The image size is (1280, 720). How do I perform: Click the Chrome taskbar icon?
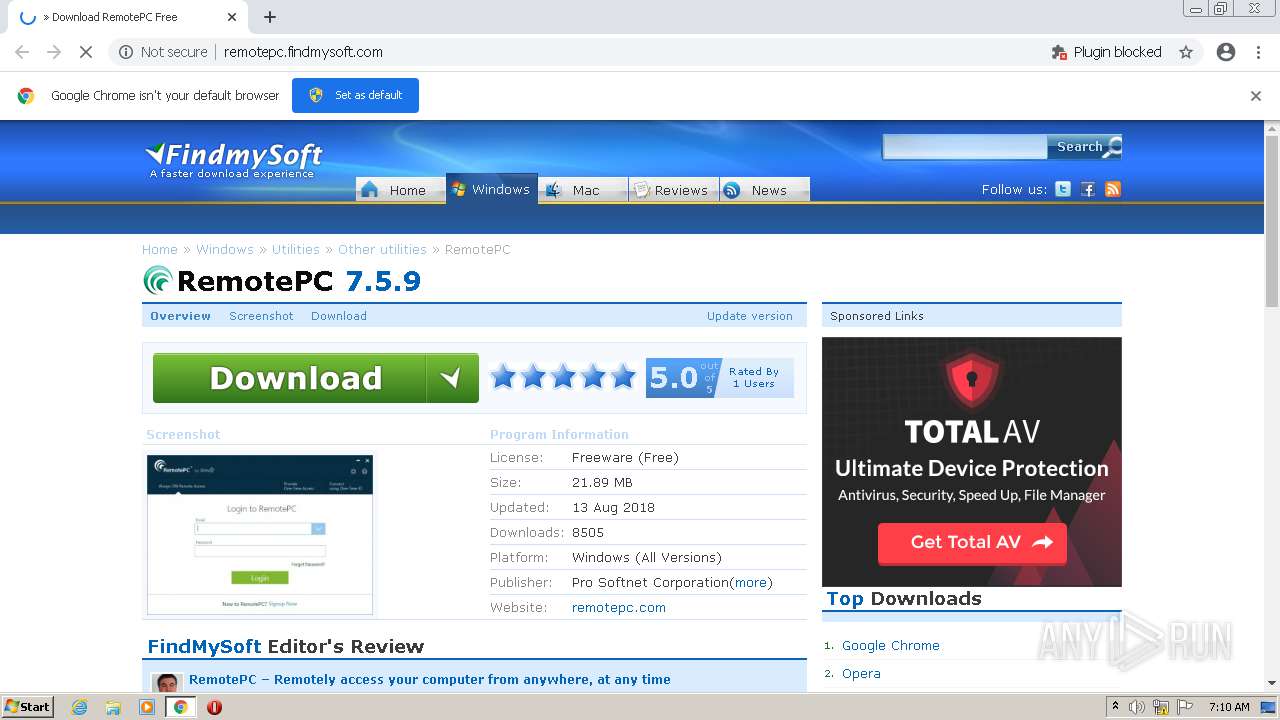click(x=180, y=707)
